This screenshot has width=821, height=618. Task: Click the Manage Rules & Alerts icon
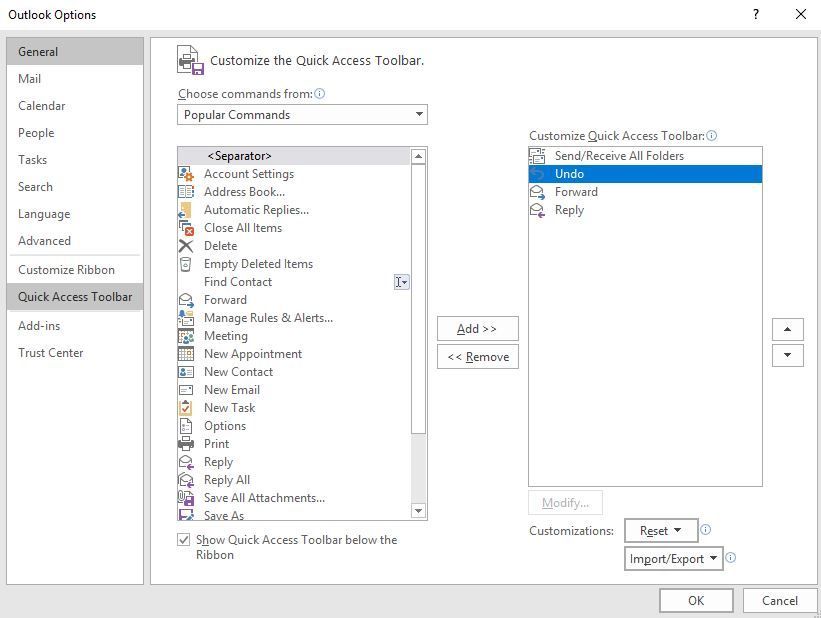(x=186, y=318)
